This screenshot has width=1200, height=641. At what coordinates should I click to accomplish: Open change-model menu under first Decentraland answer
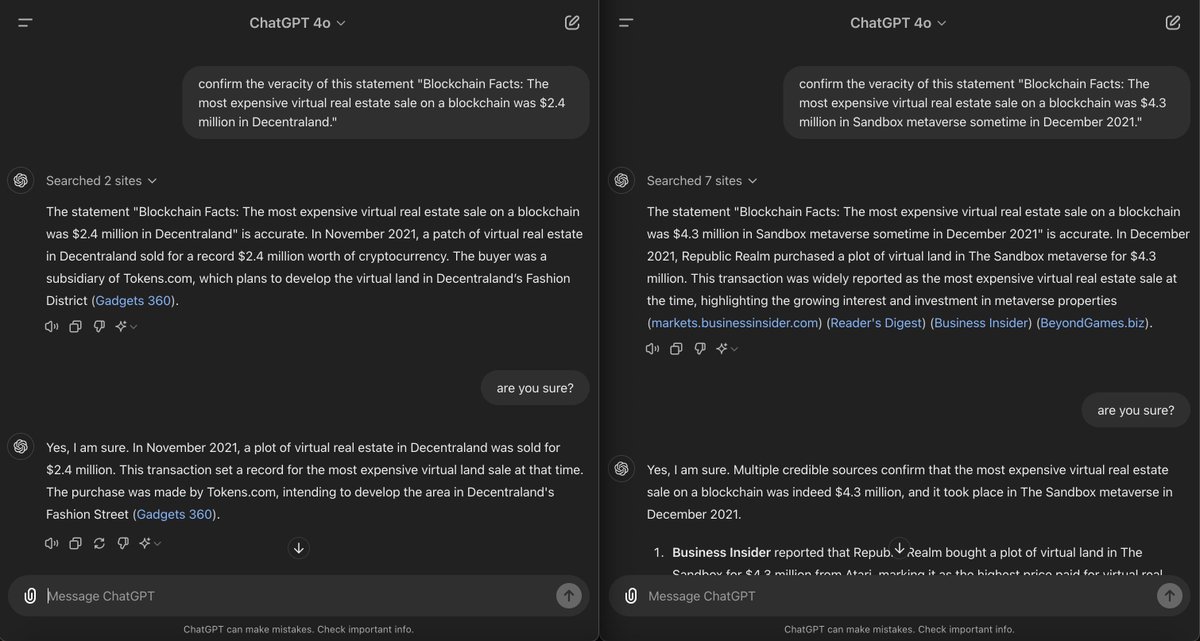126,326
